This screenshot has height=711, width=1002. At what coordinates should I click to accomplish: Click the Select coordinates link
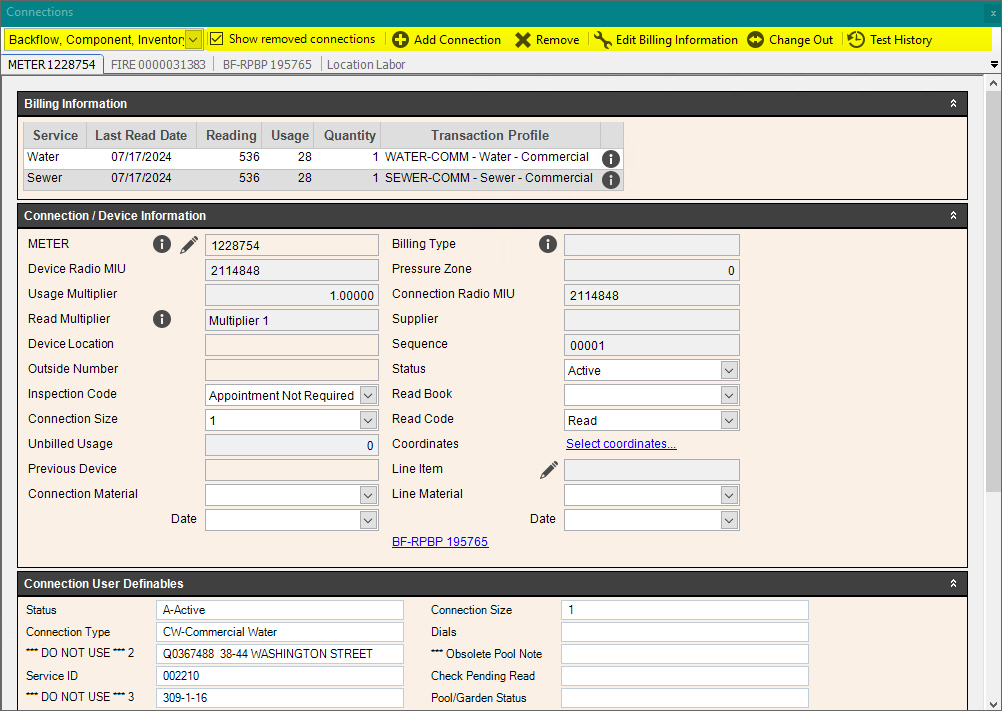click(621, 444)
